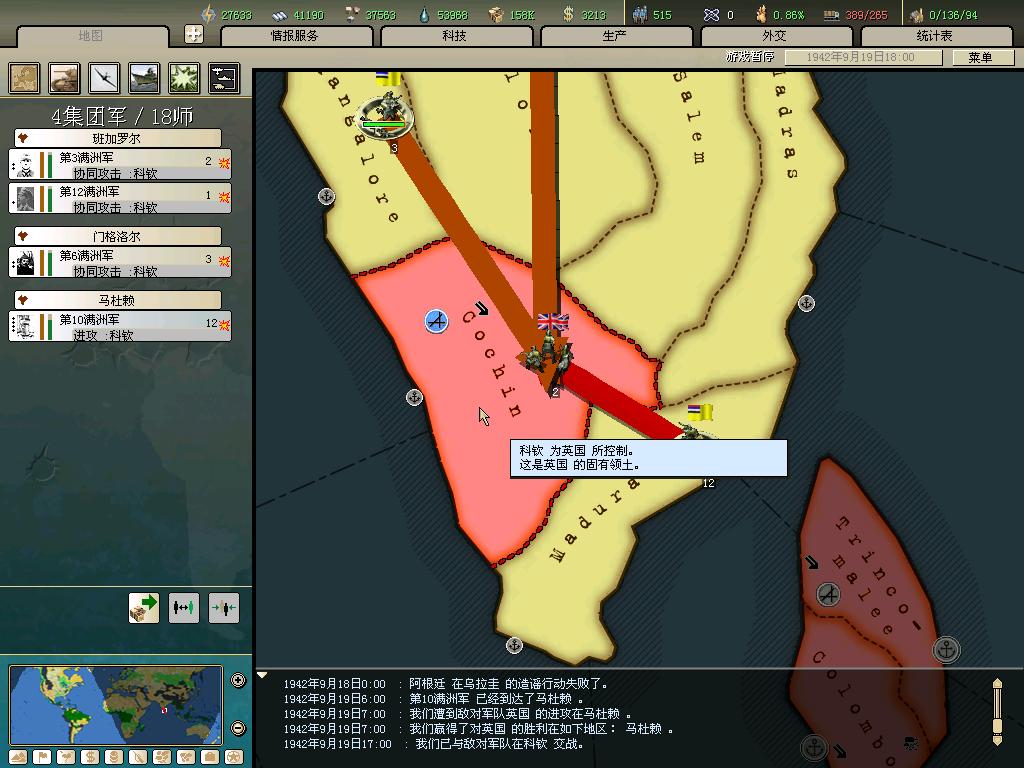
Task: Select political map mode flag icon
Action: [42, 758]
